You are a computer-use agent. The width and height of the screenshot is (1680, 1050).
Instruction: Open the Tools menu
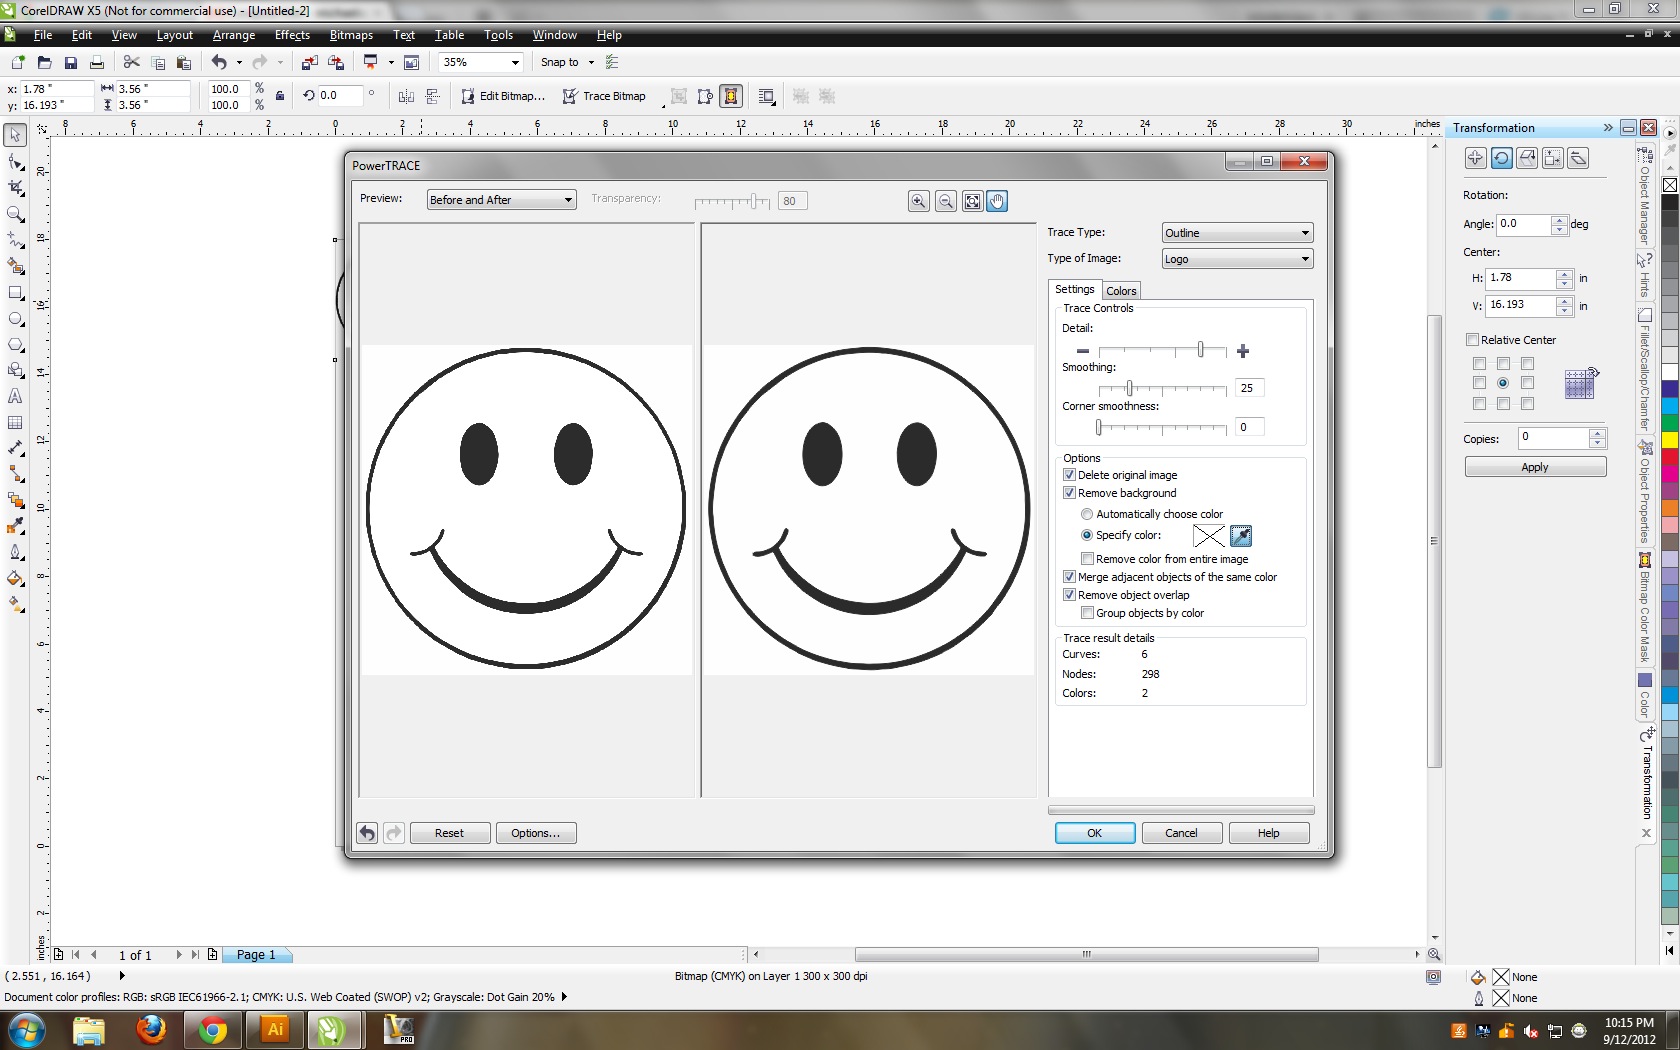[x=498, y=35]
